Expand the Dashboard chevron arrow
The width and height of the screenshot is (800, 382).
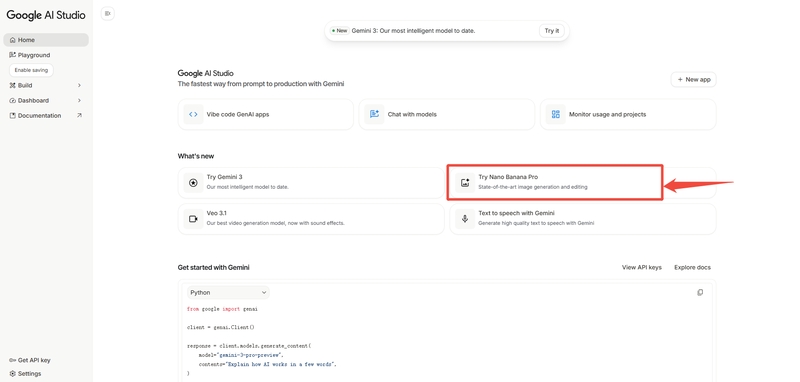(x=79, y=100)
